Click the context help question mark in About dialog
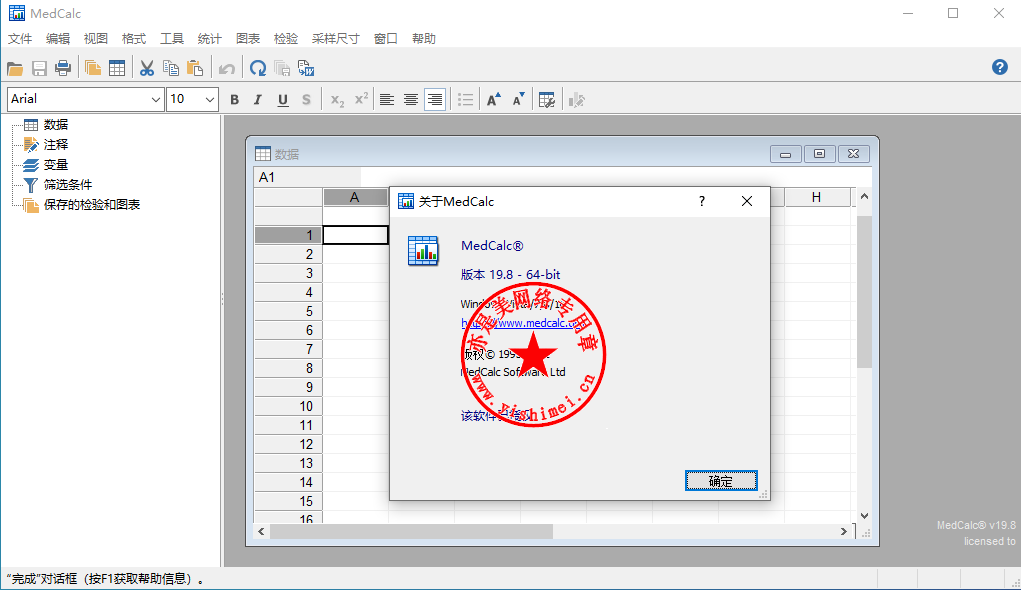The height and width of the screenshot is (590, 1021). click(702, 201)
